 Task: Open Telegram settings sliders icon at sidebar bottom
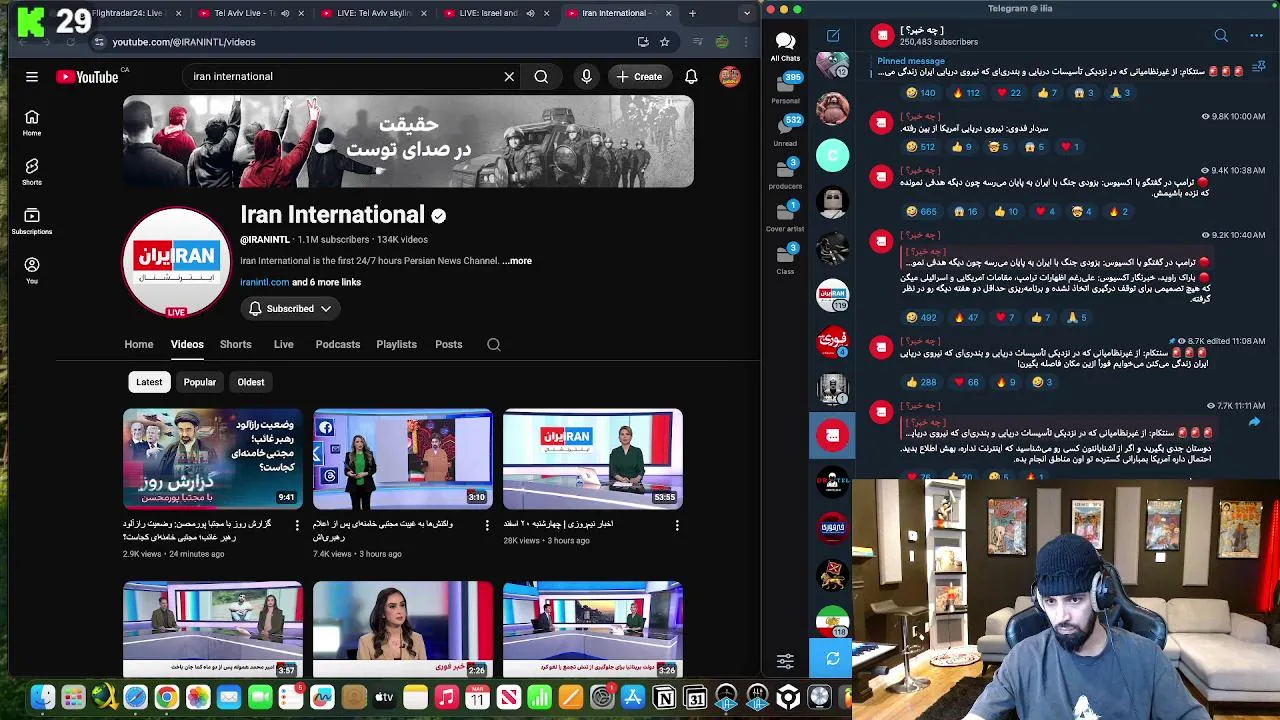click(785, 661)
